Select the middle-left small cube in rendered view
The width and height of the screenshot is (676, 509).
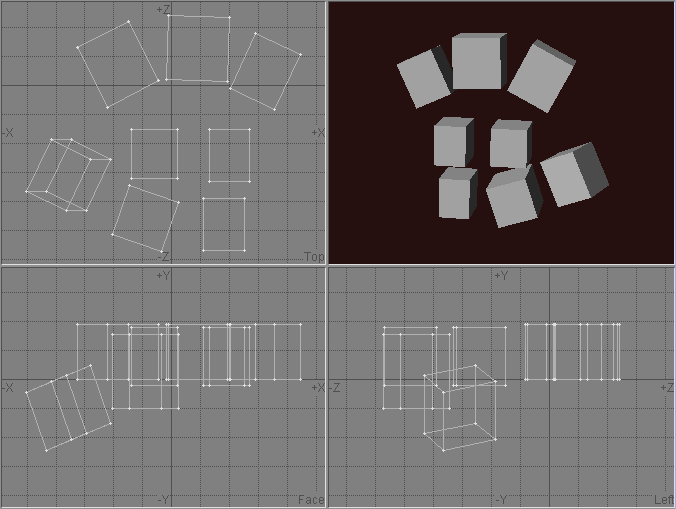point(454,142)
